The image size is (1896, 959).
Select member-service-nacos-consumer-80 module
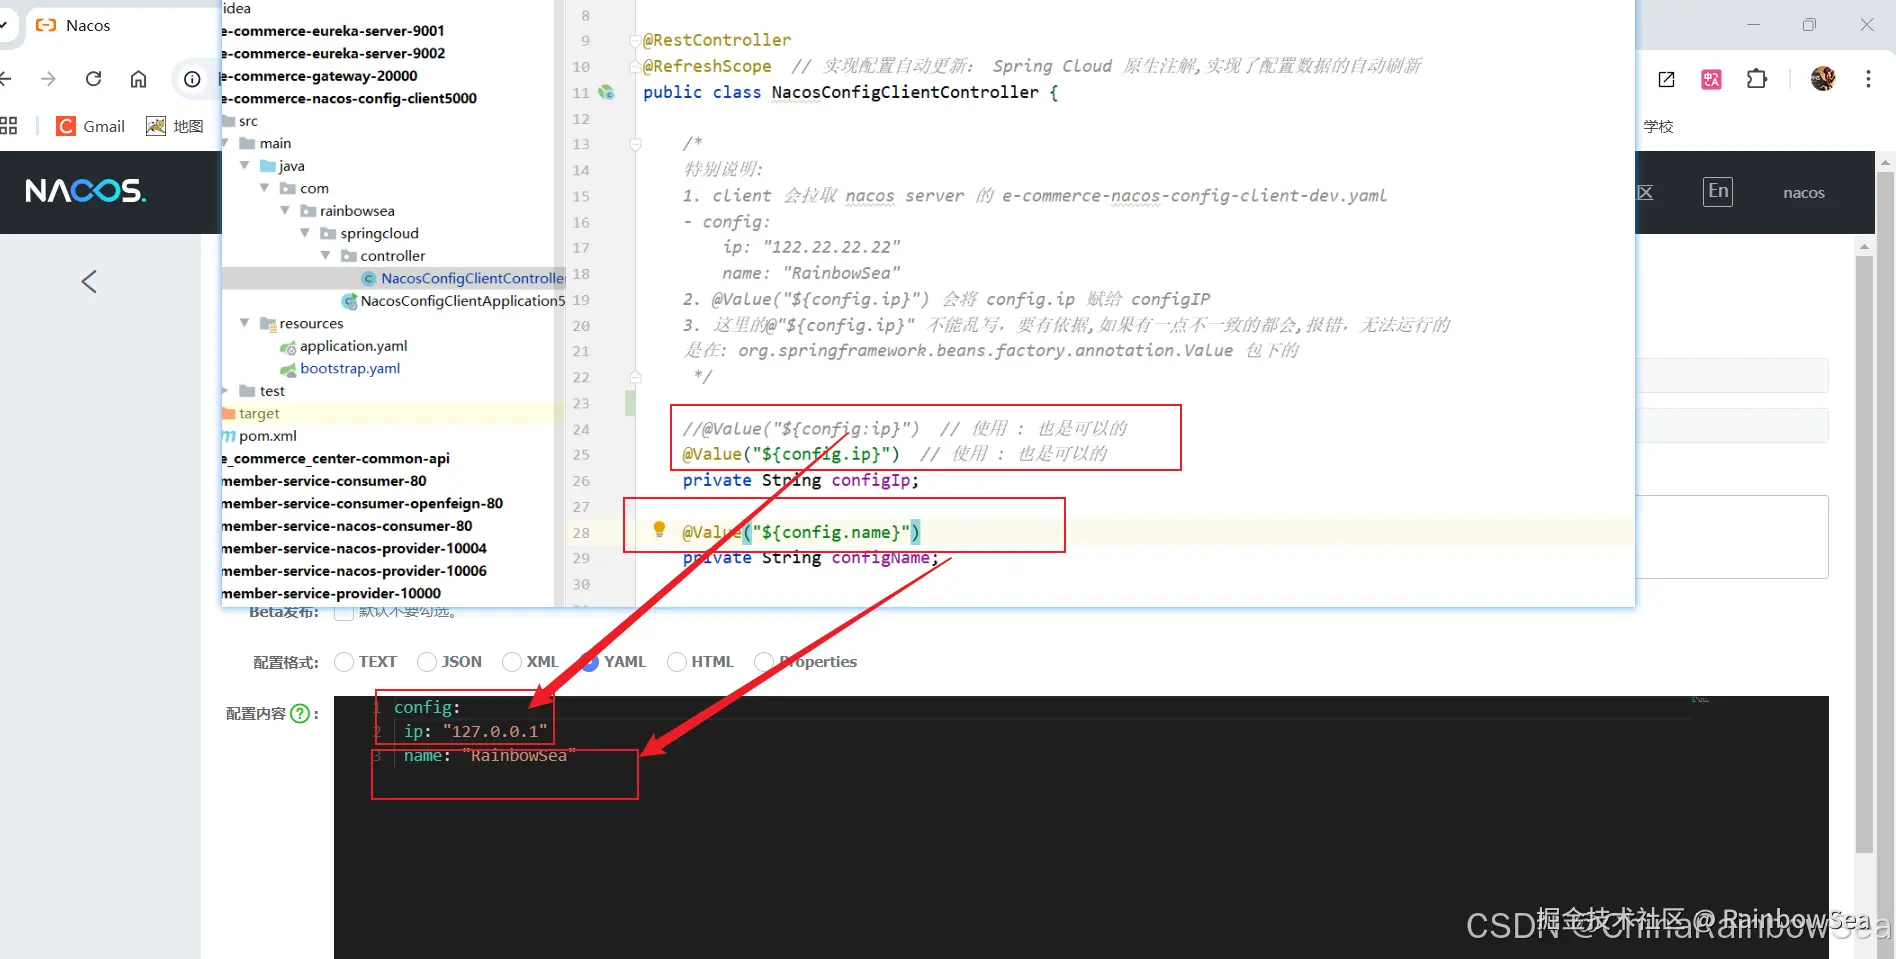point(347,526)
